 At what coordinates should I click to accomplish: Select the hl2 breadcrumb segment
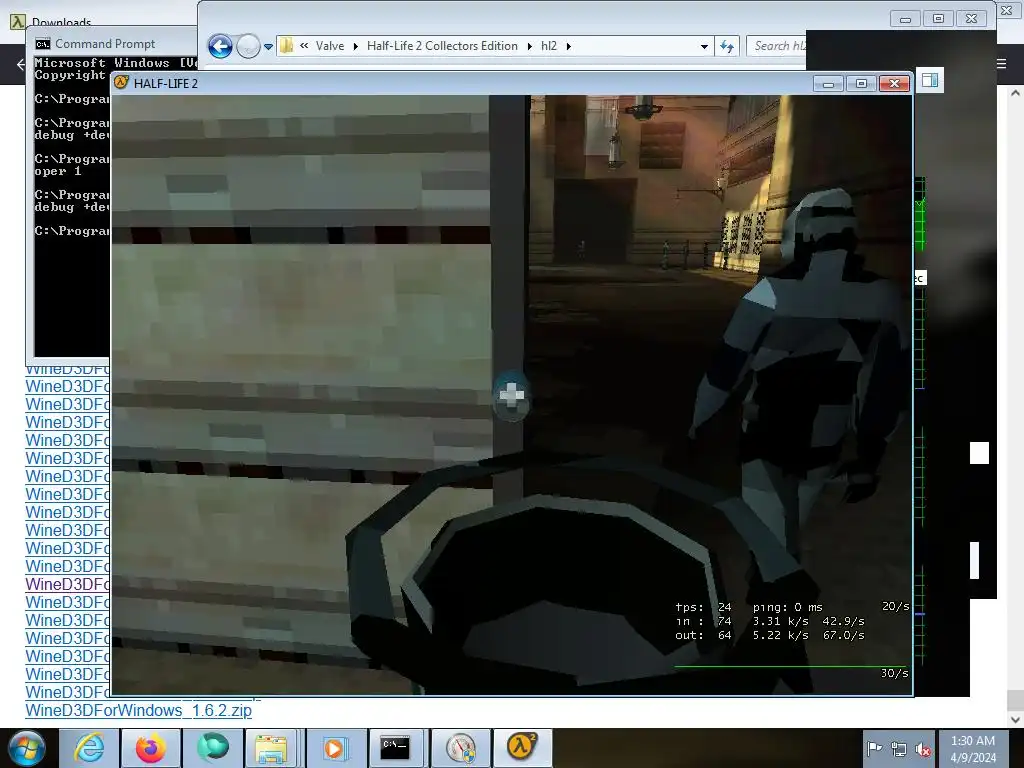[x=549, y=46]
